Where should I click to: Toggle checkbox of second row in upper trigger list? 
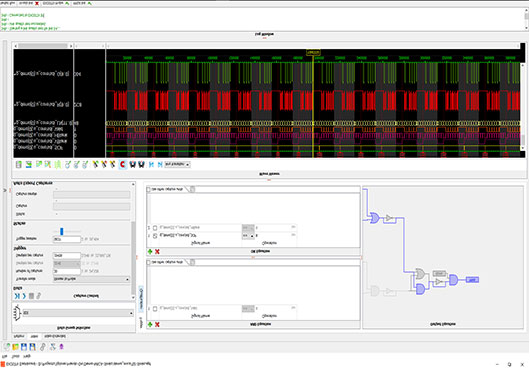pyautogui.click(x=155, y=236)
